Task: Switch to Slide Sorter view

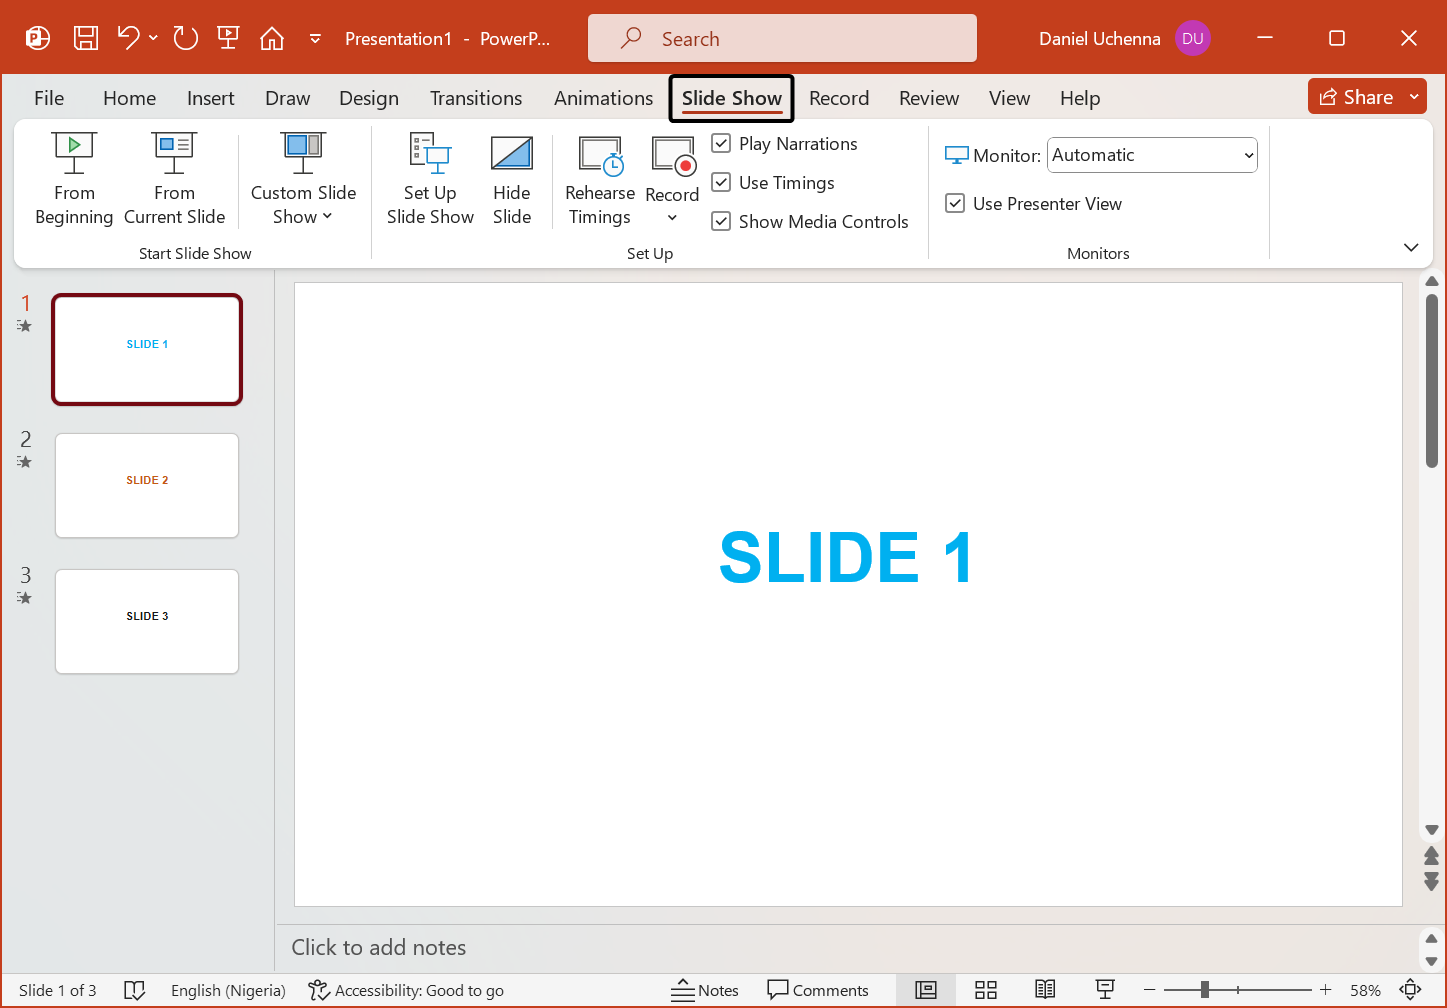Action: 986,990
